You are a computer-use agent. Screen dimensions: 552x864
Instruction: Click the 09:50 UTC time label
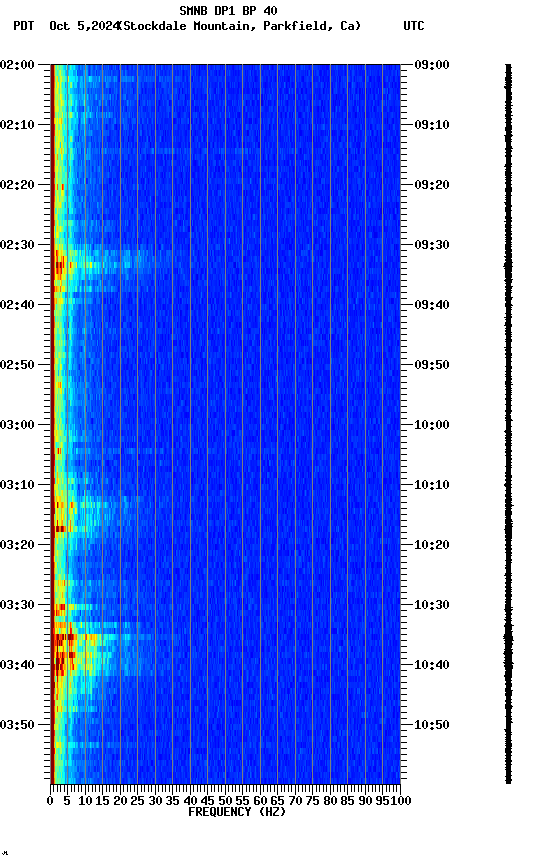pos(432,365)
